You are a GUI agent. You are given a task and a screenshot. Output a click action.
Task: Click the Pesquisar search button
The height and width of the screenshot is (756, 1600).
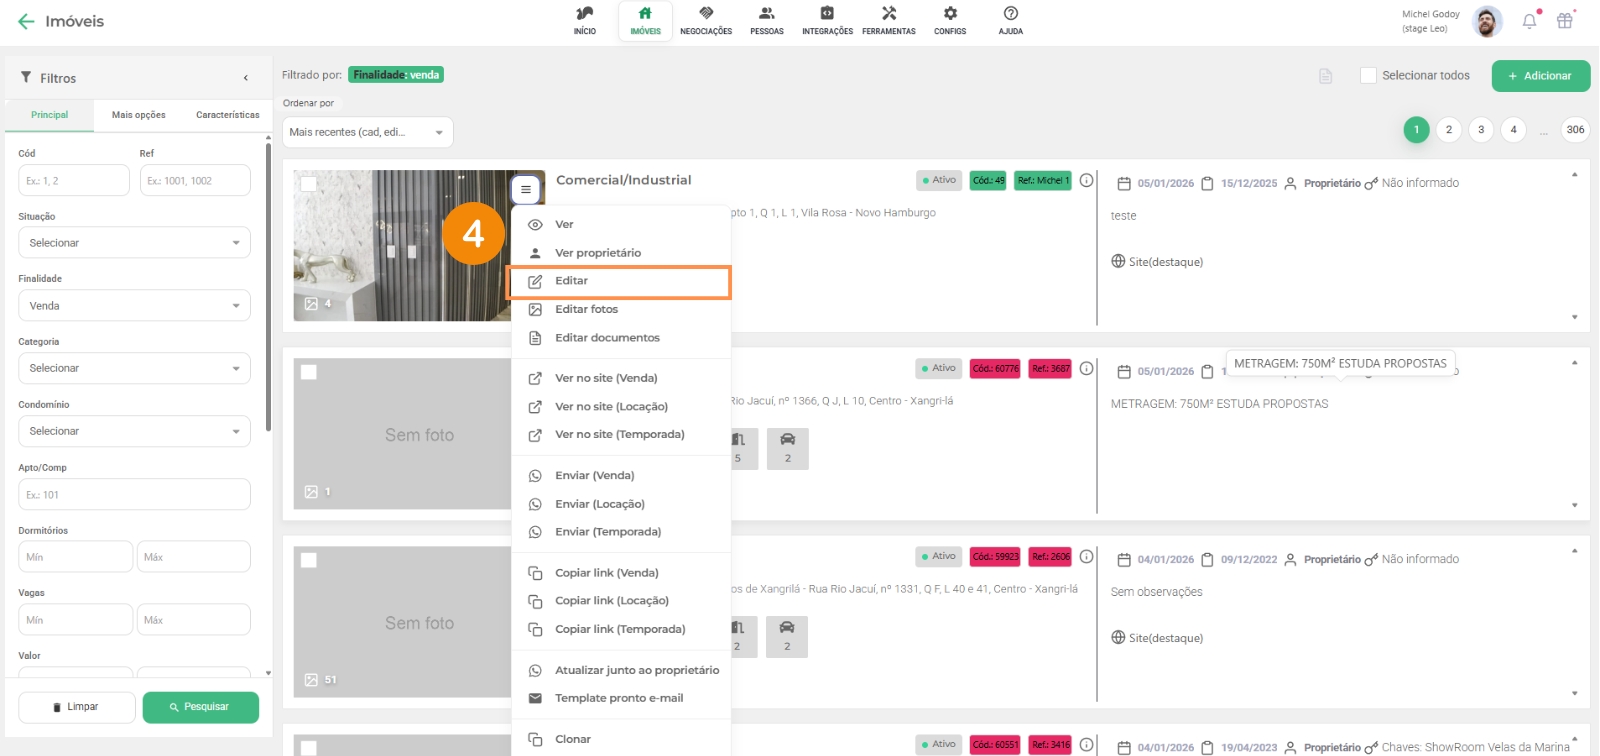point(200,707)
